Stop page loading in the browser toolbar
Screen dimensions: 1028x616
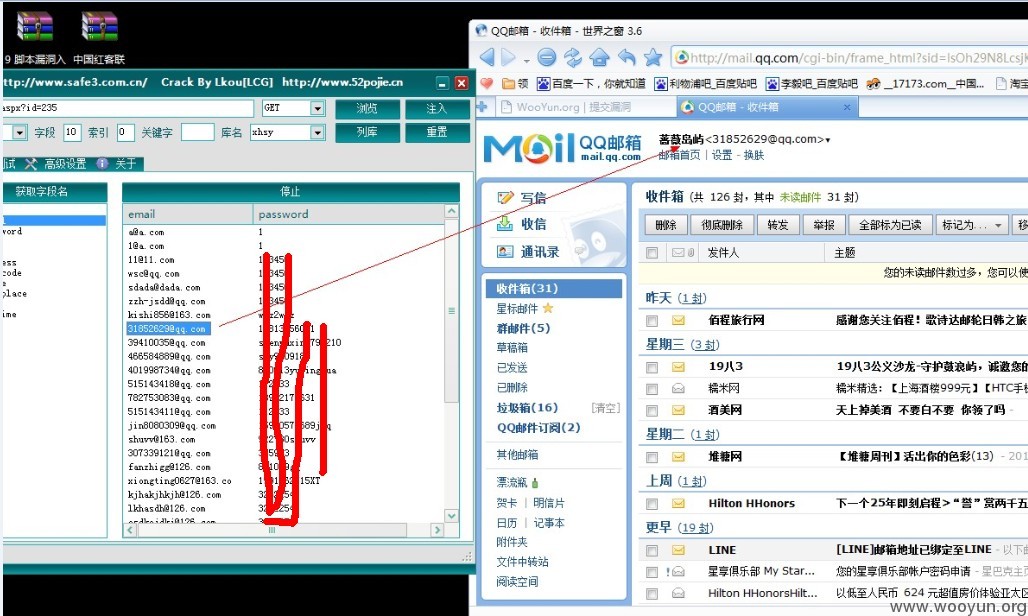pyautogui.click(x=547, y=58)
